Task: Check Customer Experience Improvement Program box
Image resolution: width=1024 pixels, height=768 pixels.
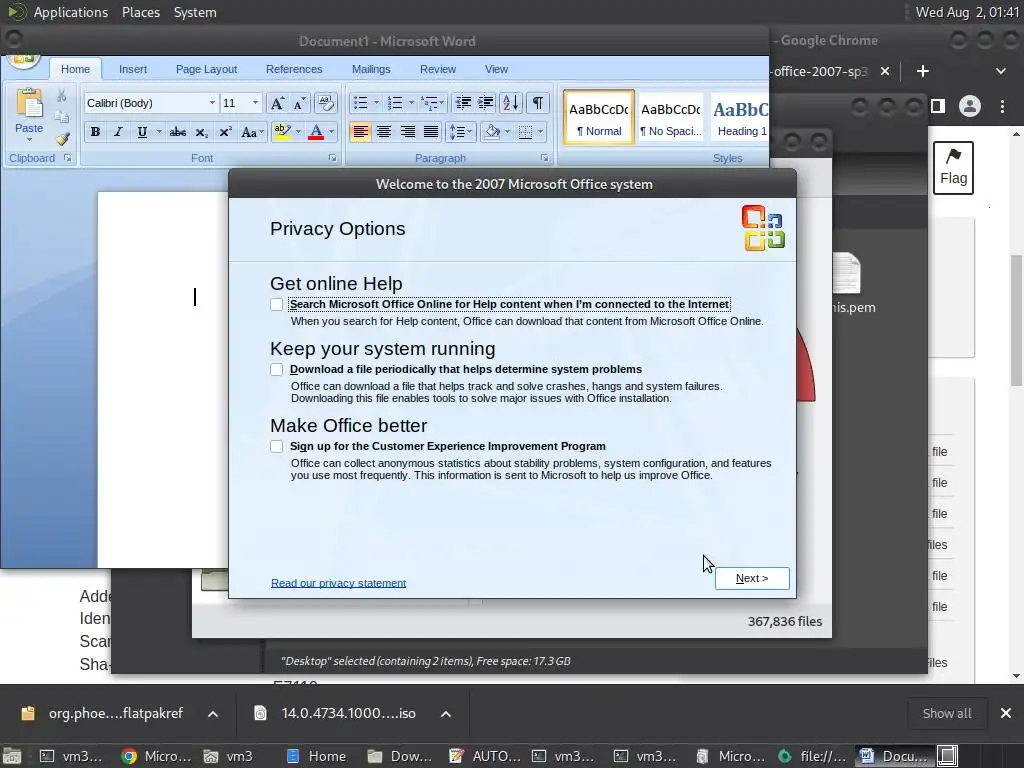Action: 277,447
